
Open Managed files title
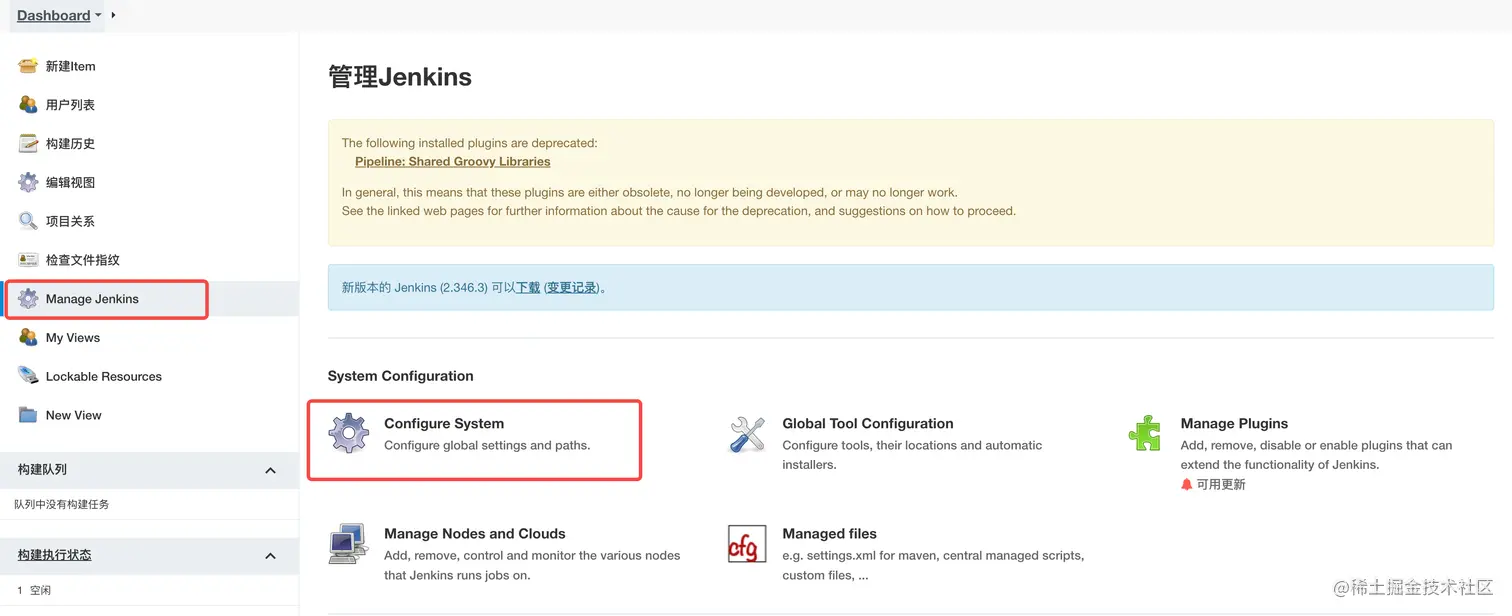[x=829, y=534]
